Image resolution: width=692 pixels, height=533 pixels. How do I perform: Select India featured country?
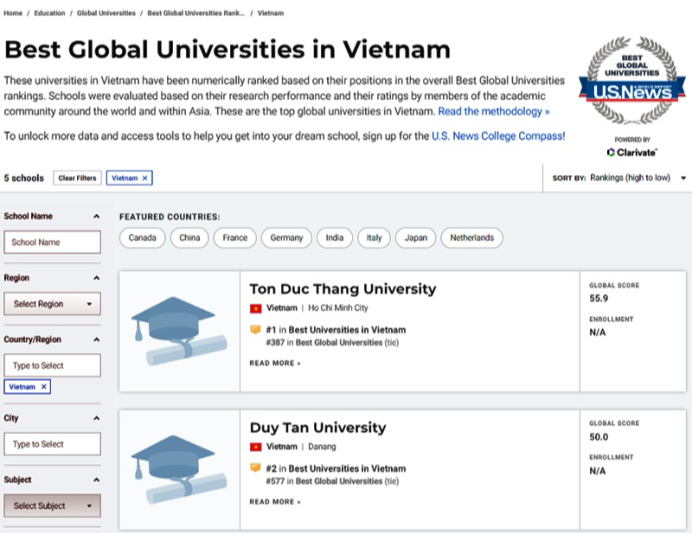[335, 238]
